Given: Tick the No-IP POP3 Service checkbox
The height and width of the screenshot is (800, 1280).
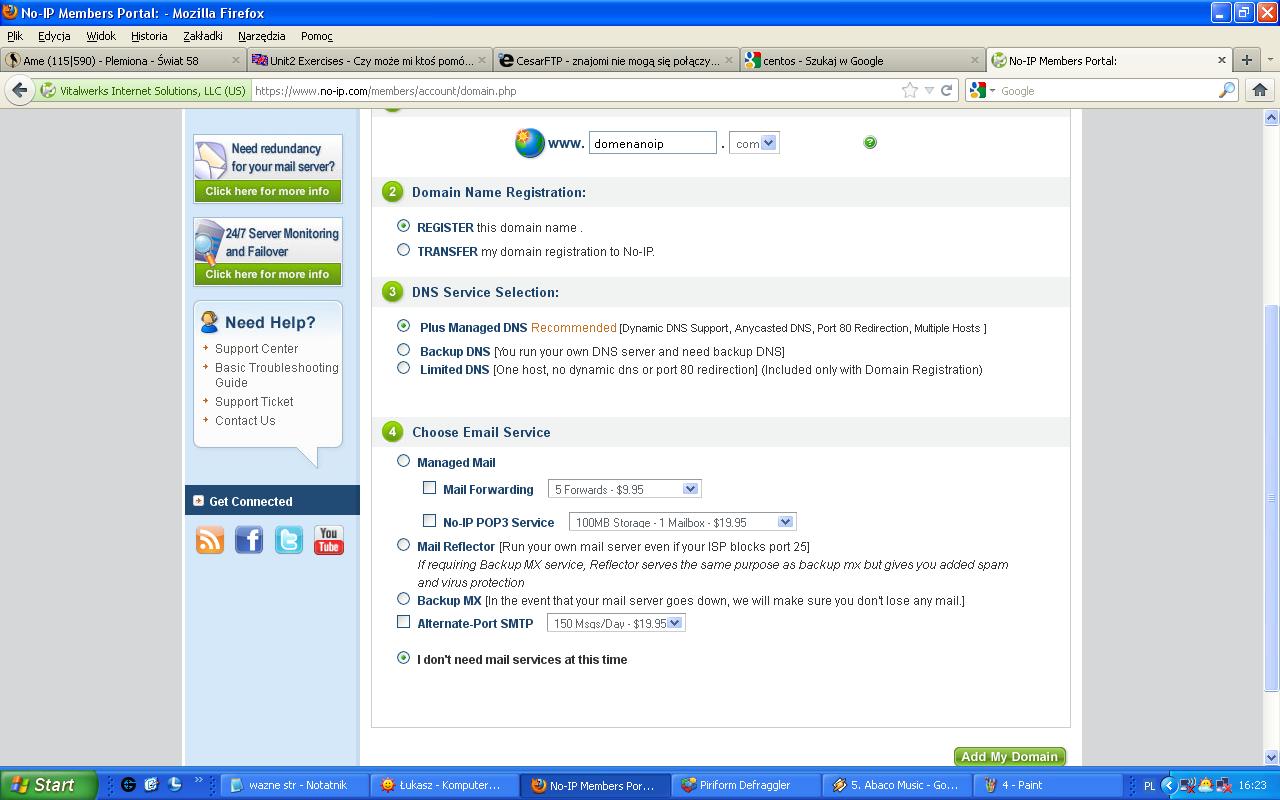Looking at the screenshot, I should click(430, 521).
